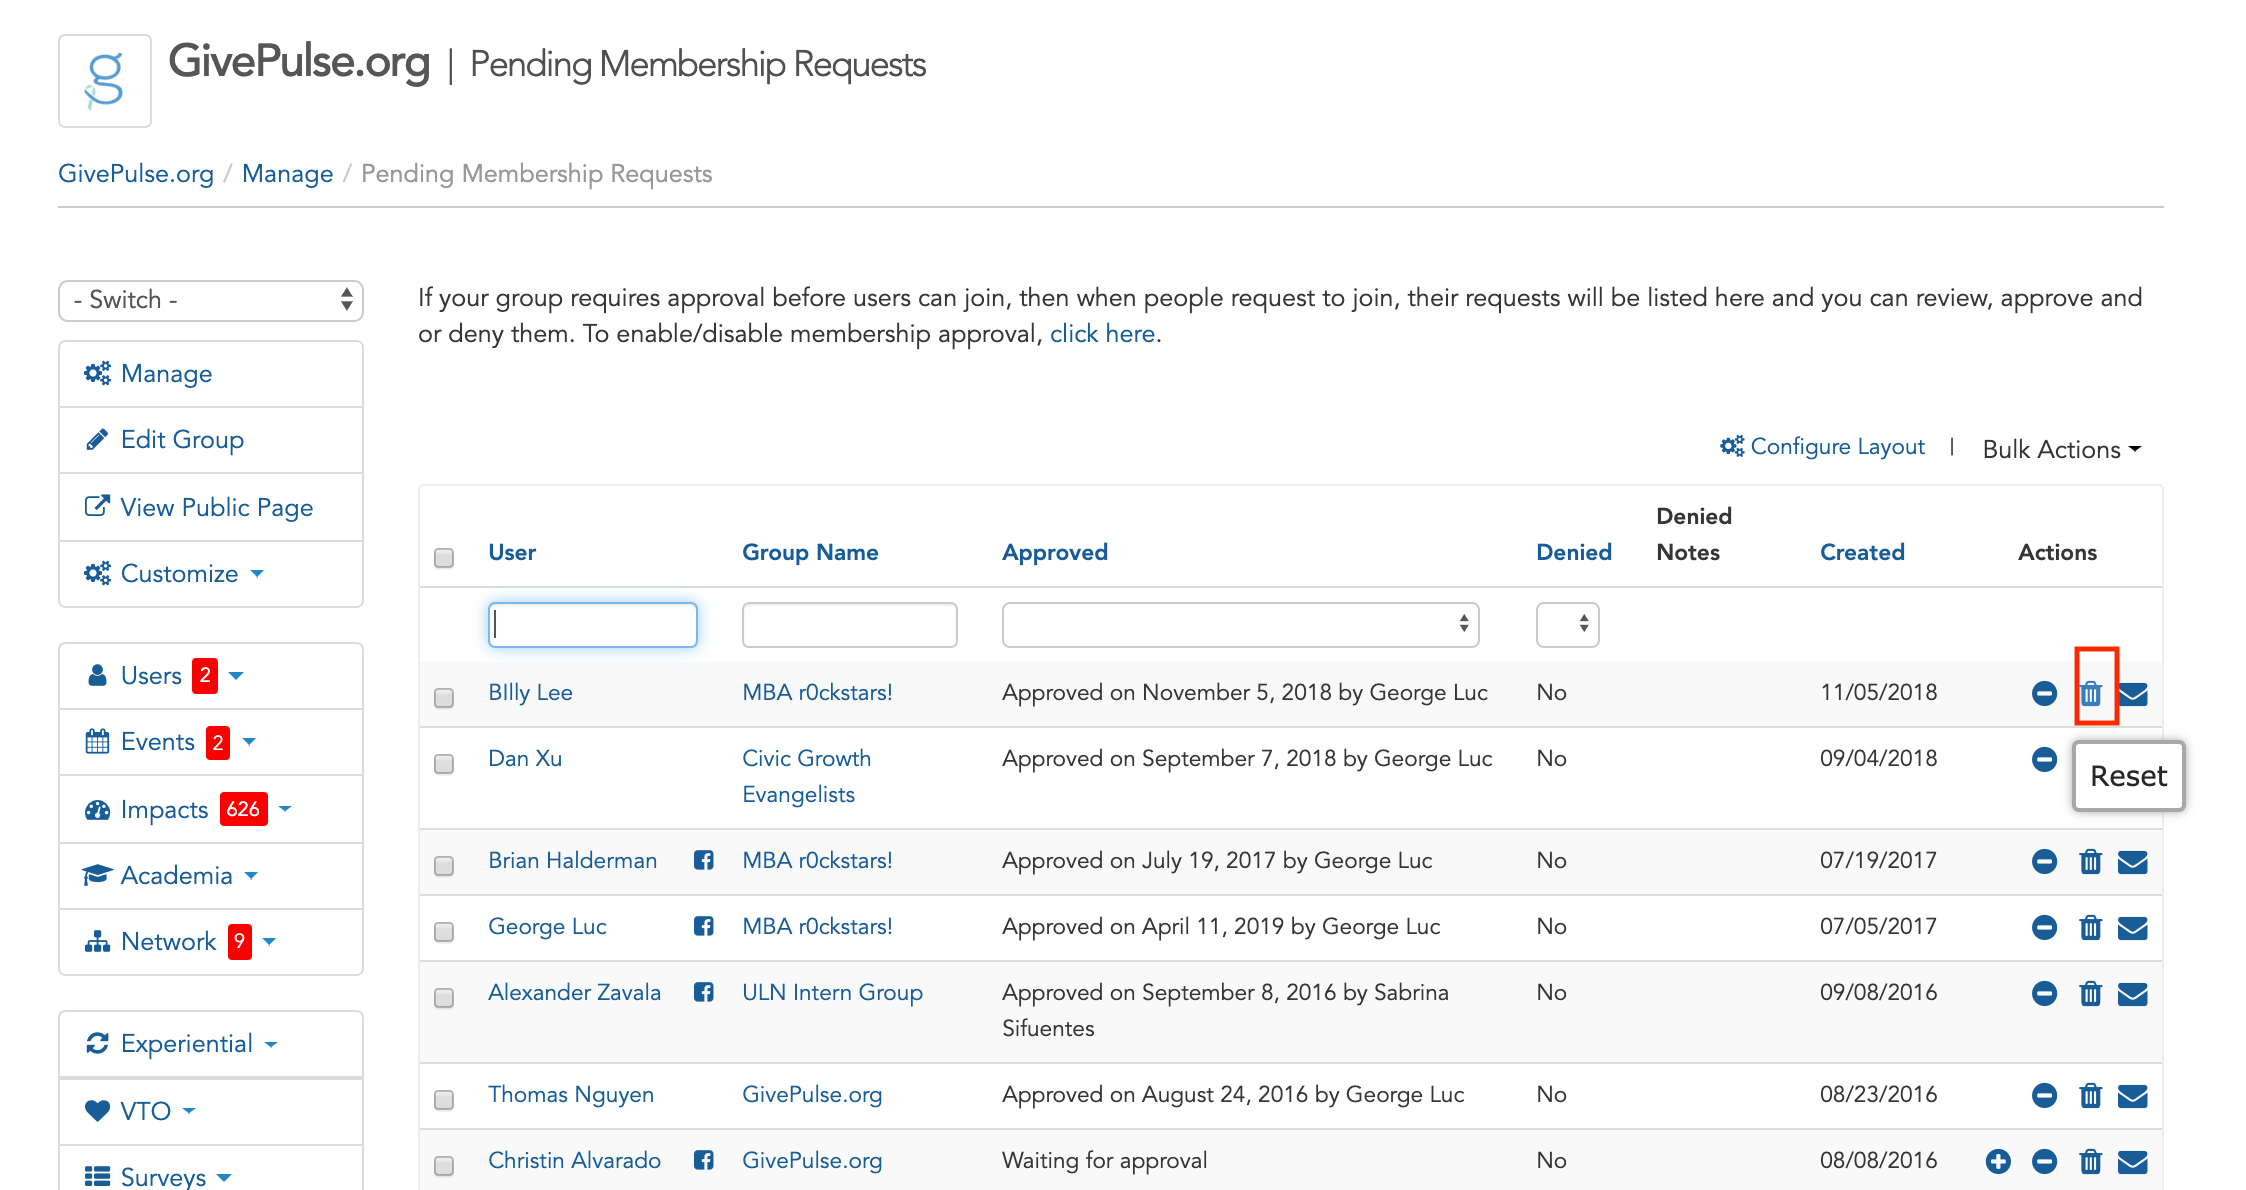Expand the Events sidebar menu
The height and width of the screenshot is (1190, 2246).
pos(211,742)
